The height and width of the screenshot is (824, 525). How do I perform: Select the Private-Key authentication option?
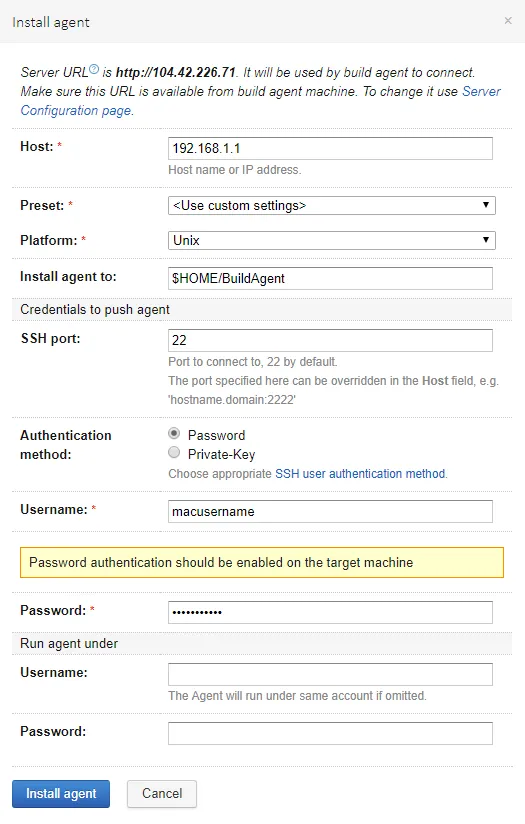(x=174, y=452)
